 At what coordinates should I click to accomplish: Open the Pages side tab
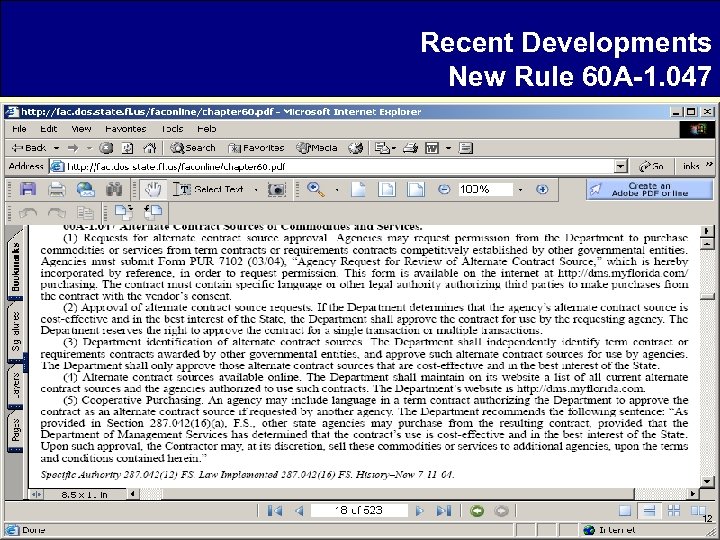[16, 430]
